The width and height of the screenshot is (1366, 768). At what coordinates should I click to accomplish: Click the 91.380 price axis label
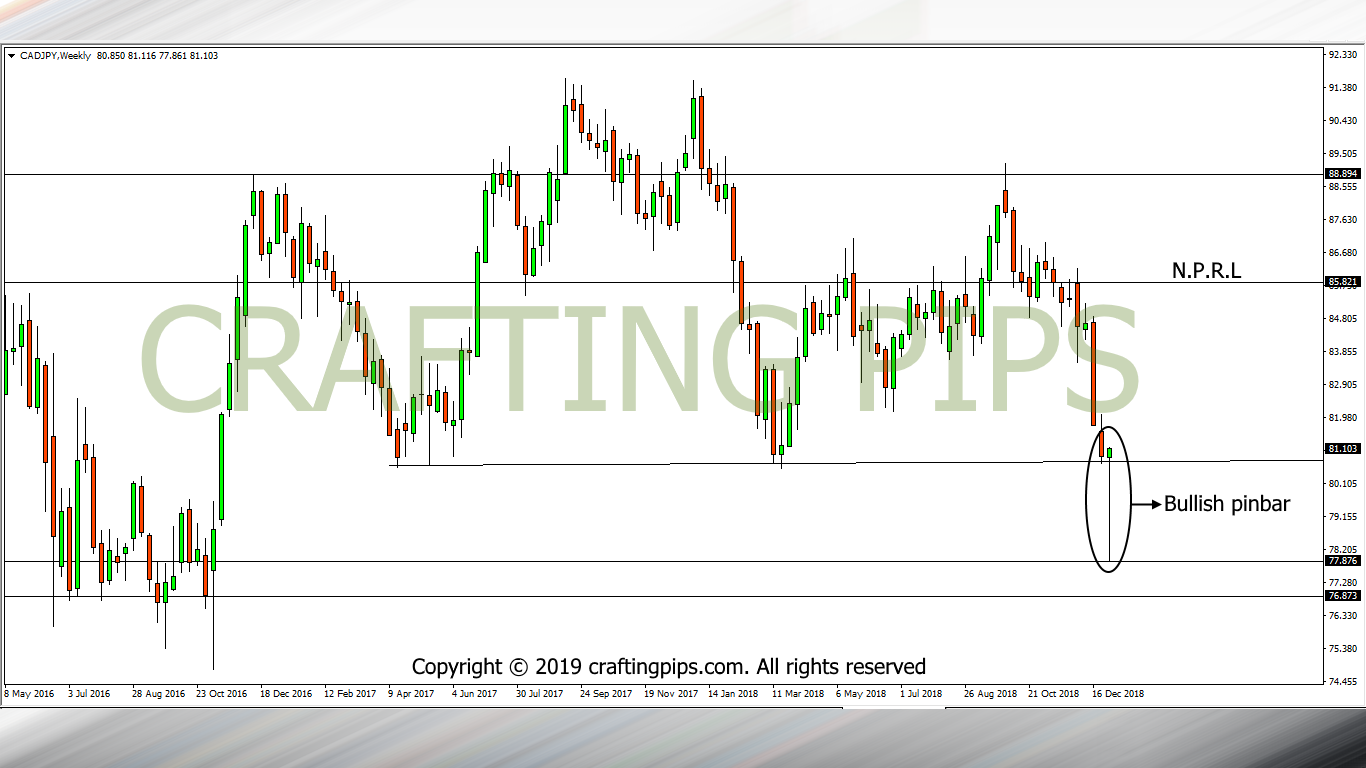1342,88
